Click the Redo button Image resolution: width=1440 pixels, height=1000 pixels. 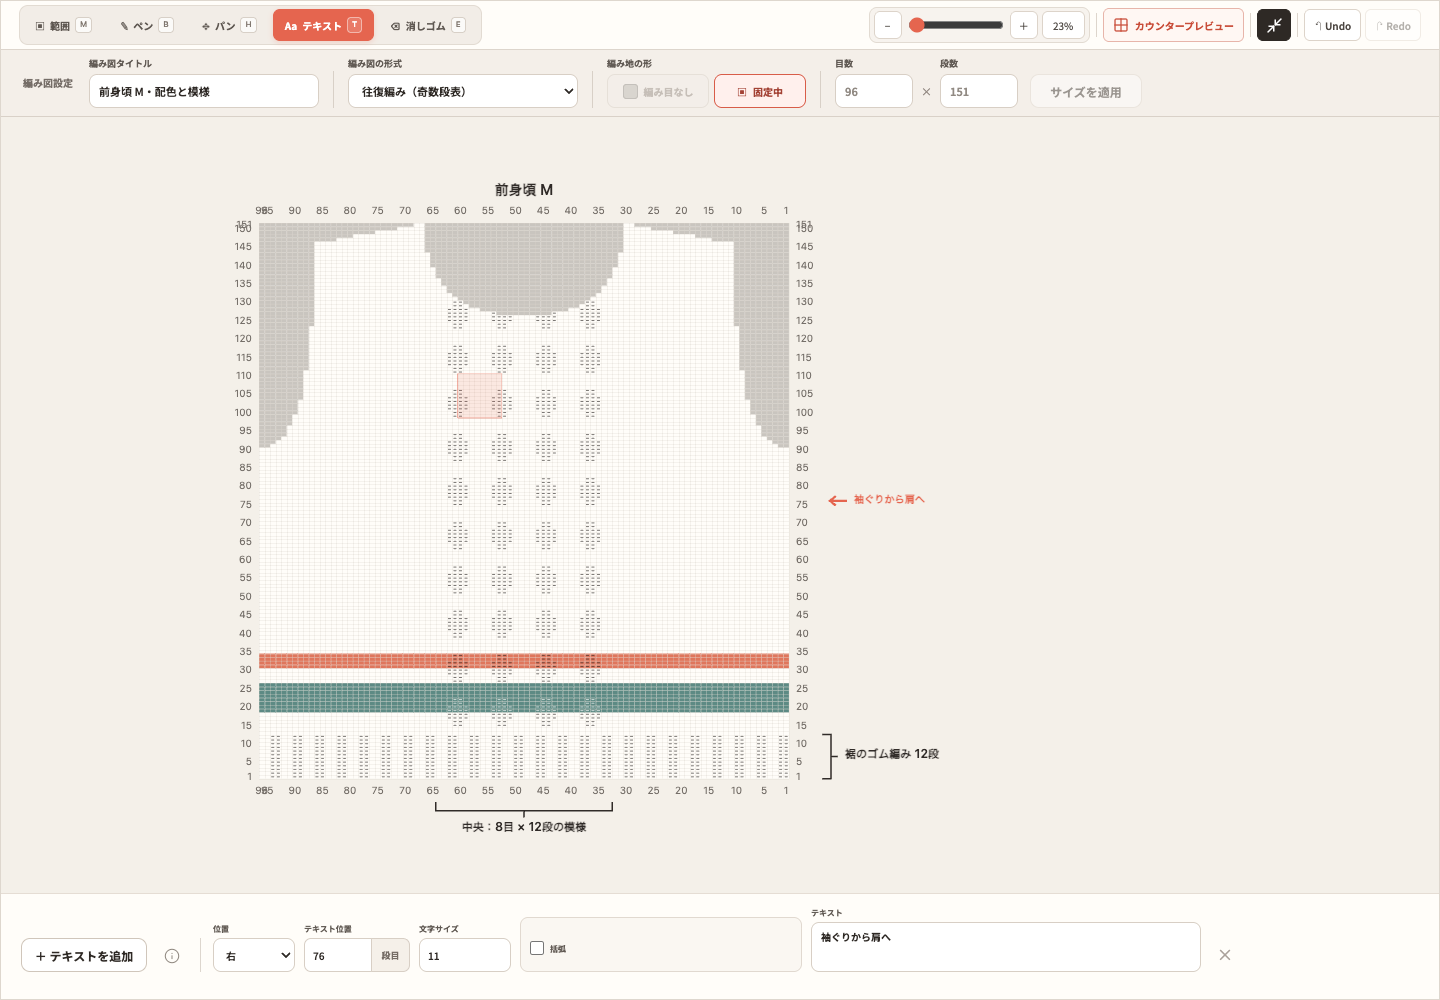coord(1393,26)
